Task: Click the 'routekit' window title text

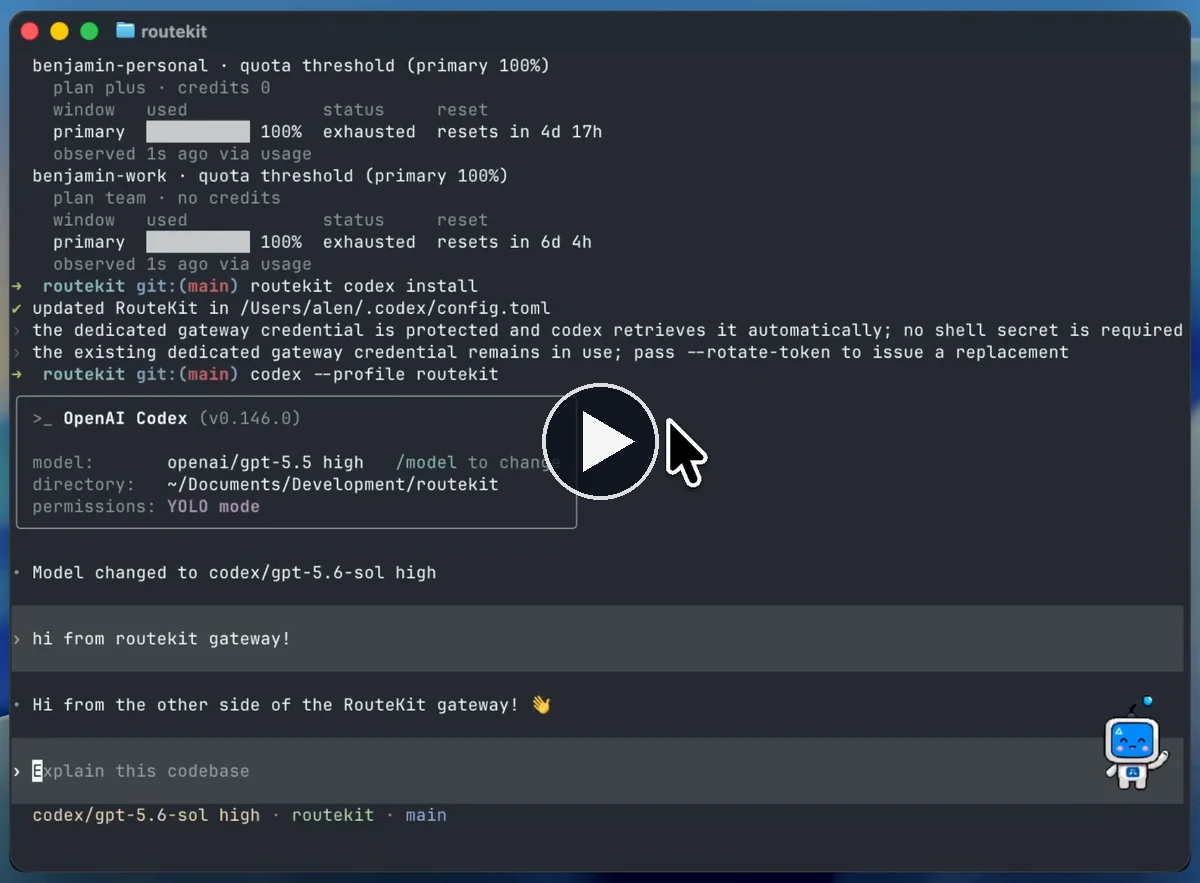Action: tap(174, 31)
